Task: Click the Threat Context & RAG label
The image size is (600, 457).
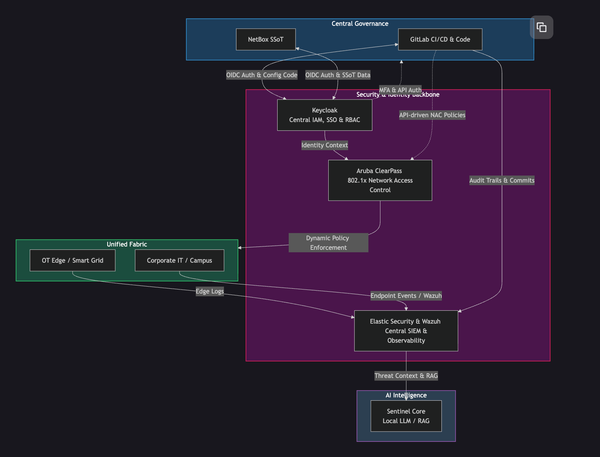Action: [406, 375]
